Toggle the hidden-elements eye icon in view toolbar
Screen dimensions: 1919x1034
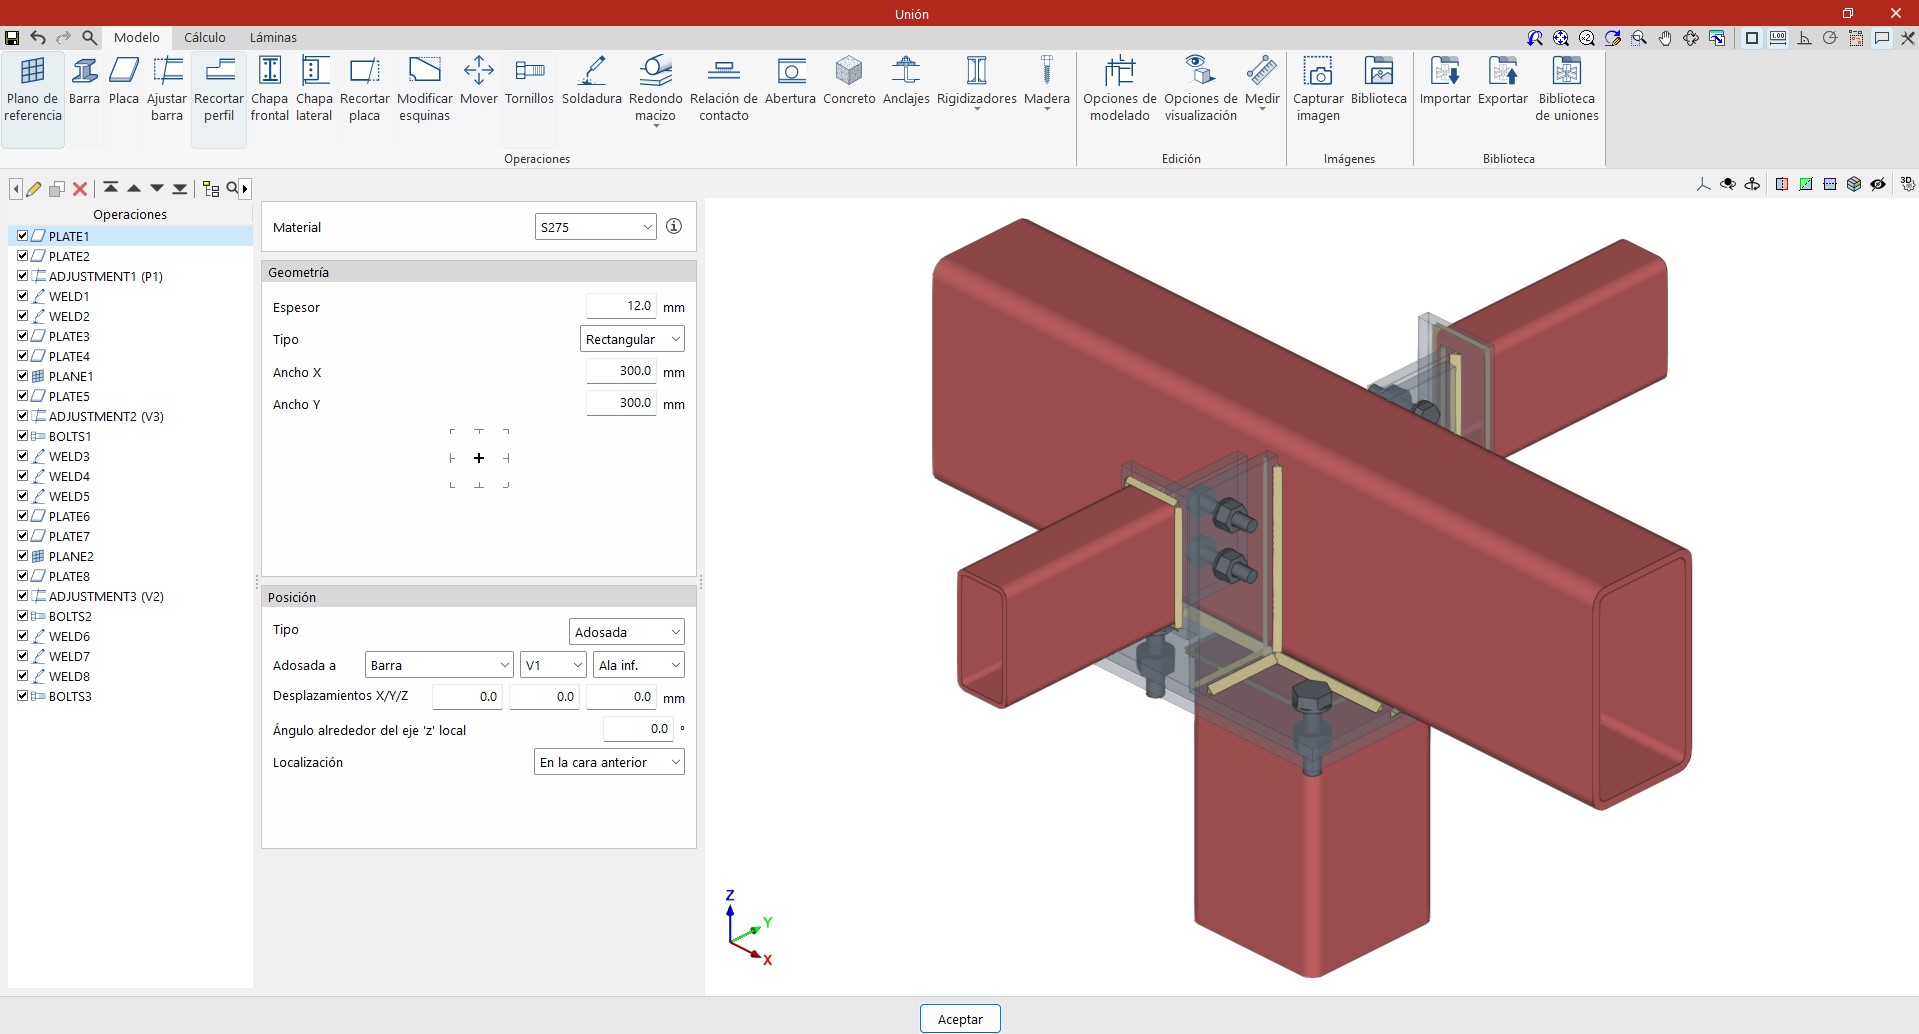click(1879, 184)
